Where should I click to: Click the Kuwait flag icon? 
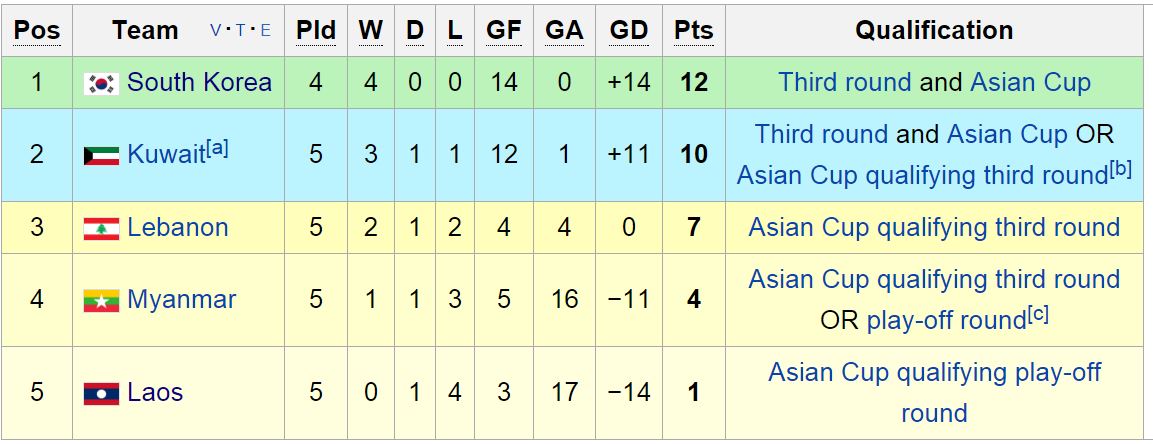point(101,155)
